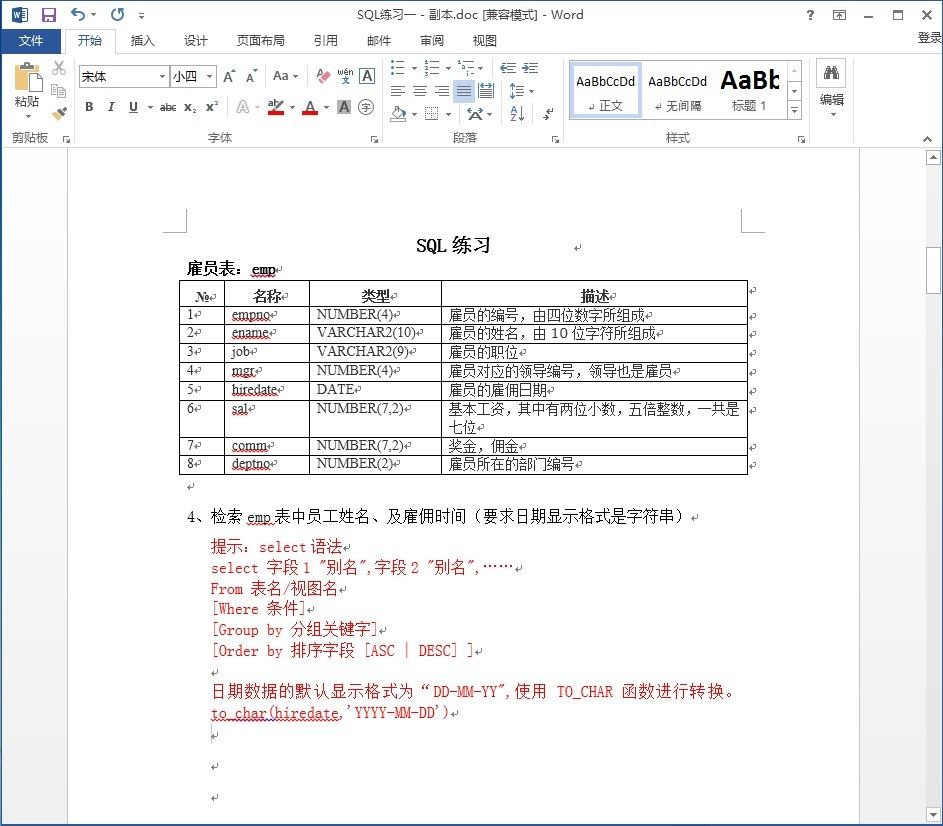Switch to the 审阅 tab

click(x=431, y=41)
